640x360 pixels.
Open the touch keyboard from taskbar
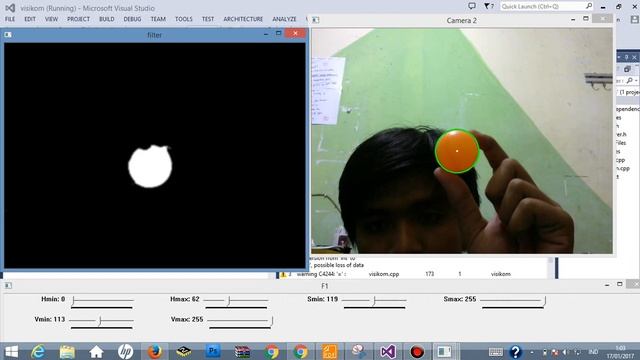coord(496,352)
